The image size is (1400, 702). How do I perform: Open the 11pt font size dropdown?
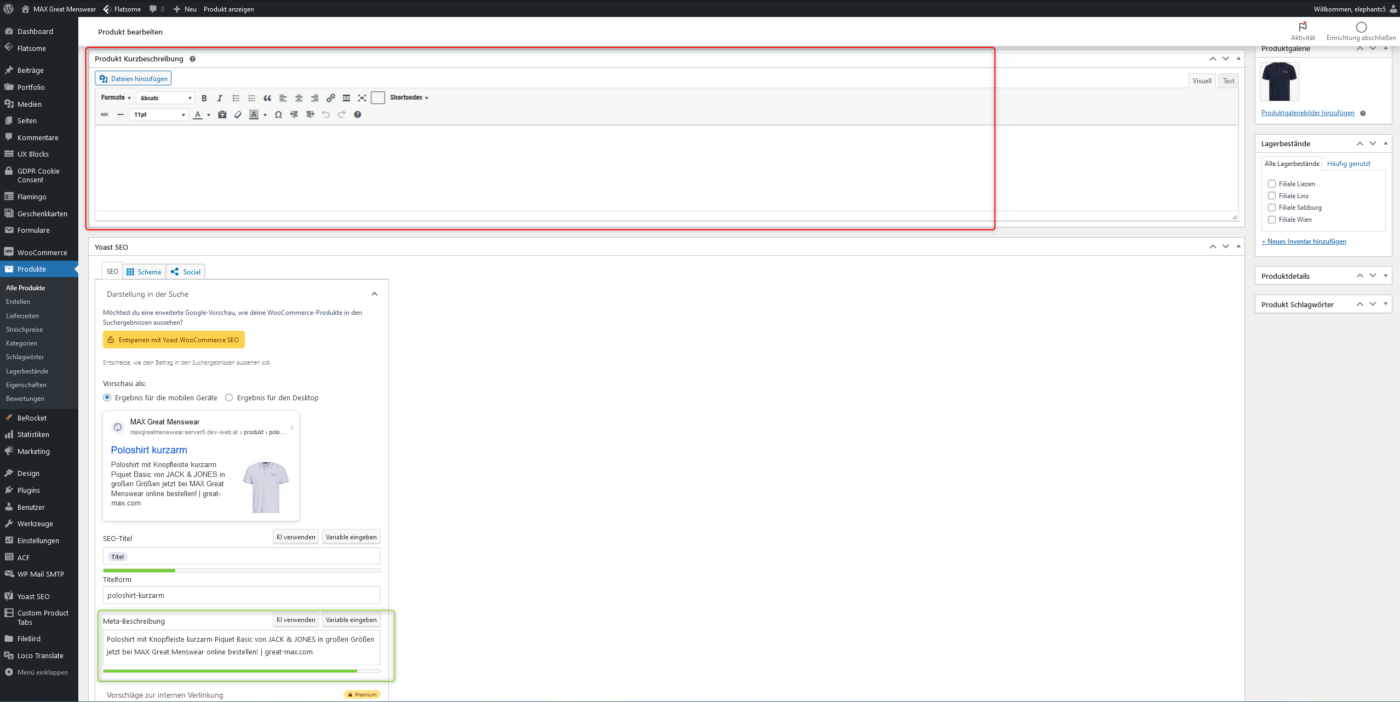pos(158,115)
